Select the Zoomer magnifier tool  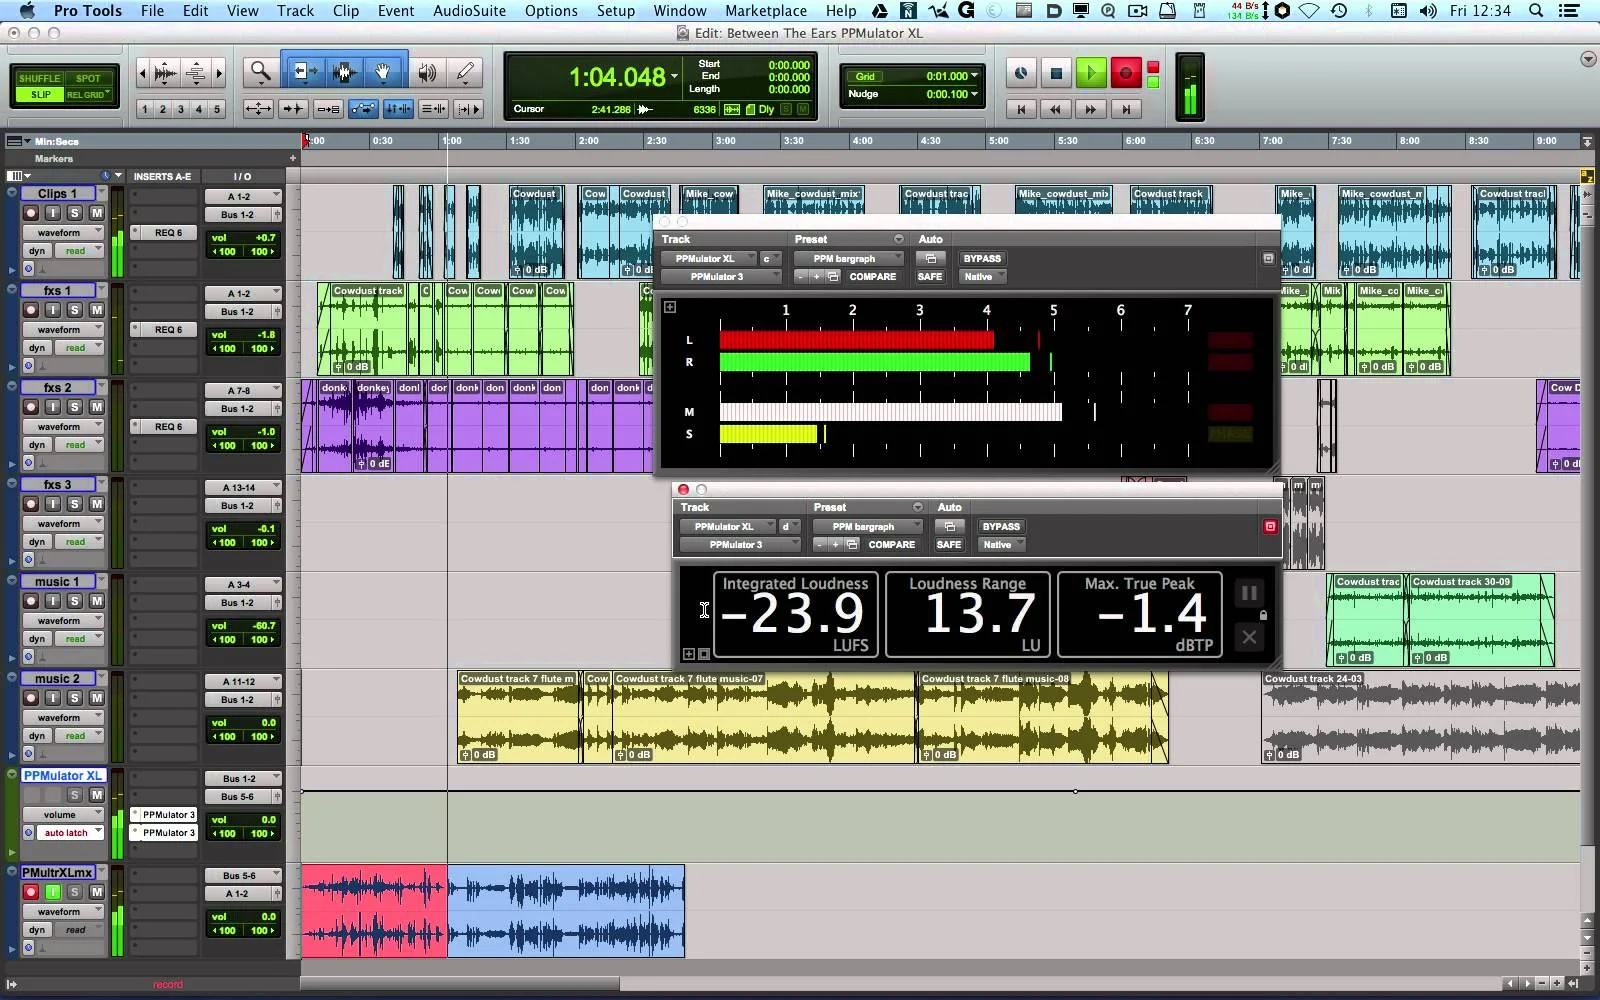(261, 72)
